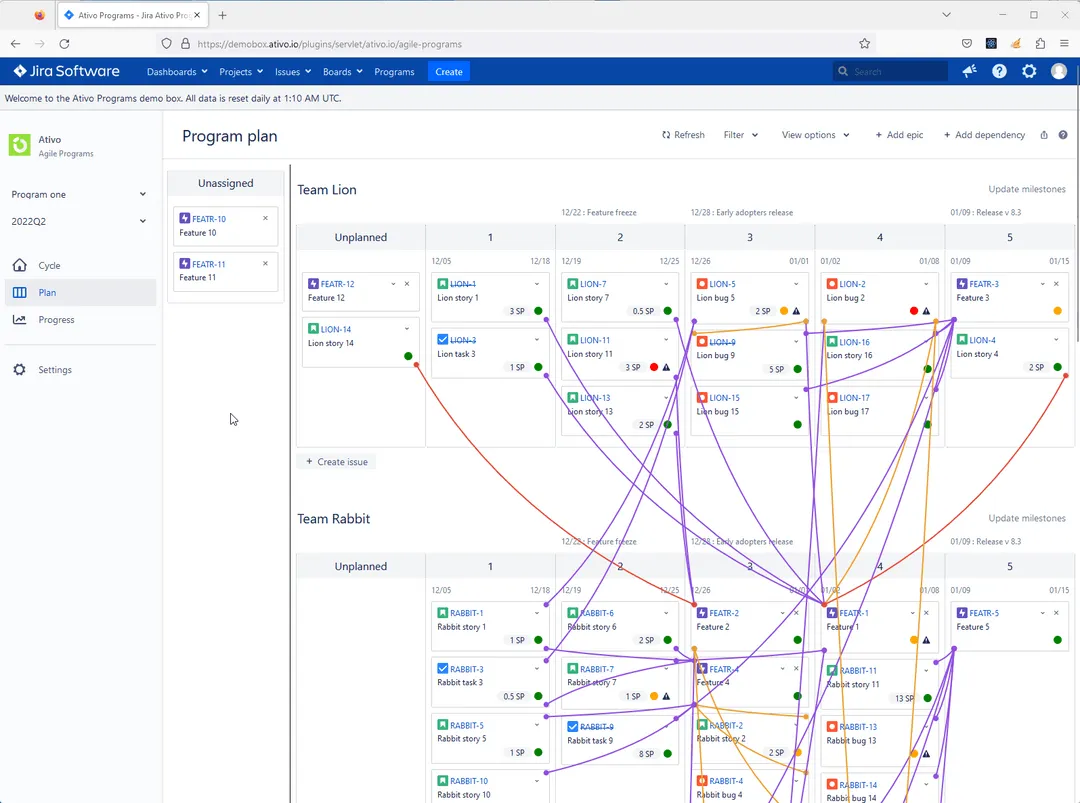1080x803 pixels.
Task: Click Create issue under Team Lion
Action: 336,462
